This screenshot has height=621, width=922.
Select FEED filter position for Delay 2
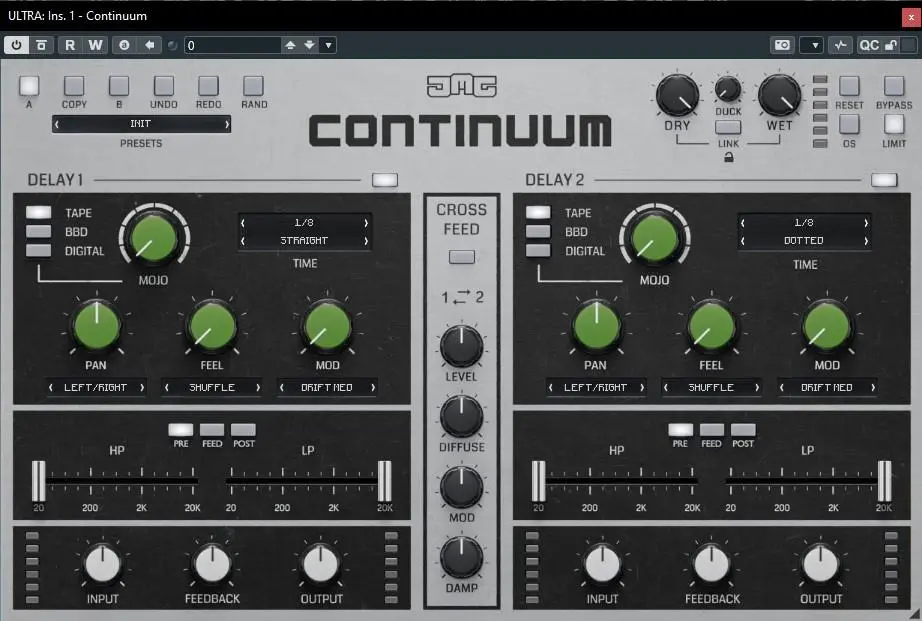711,429
